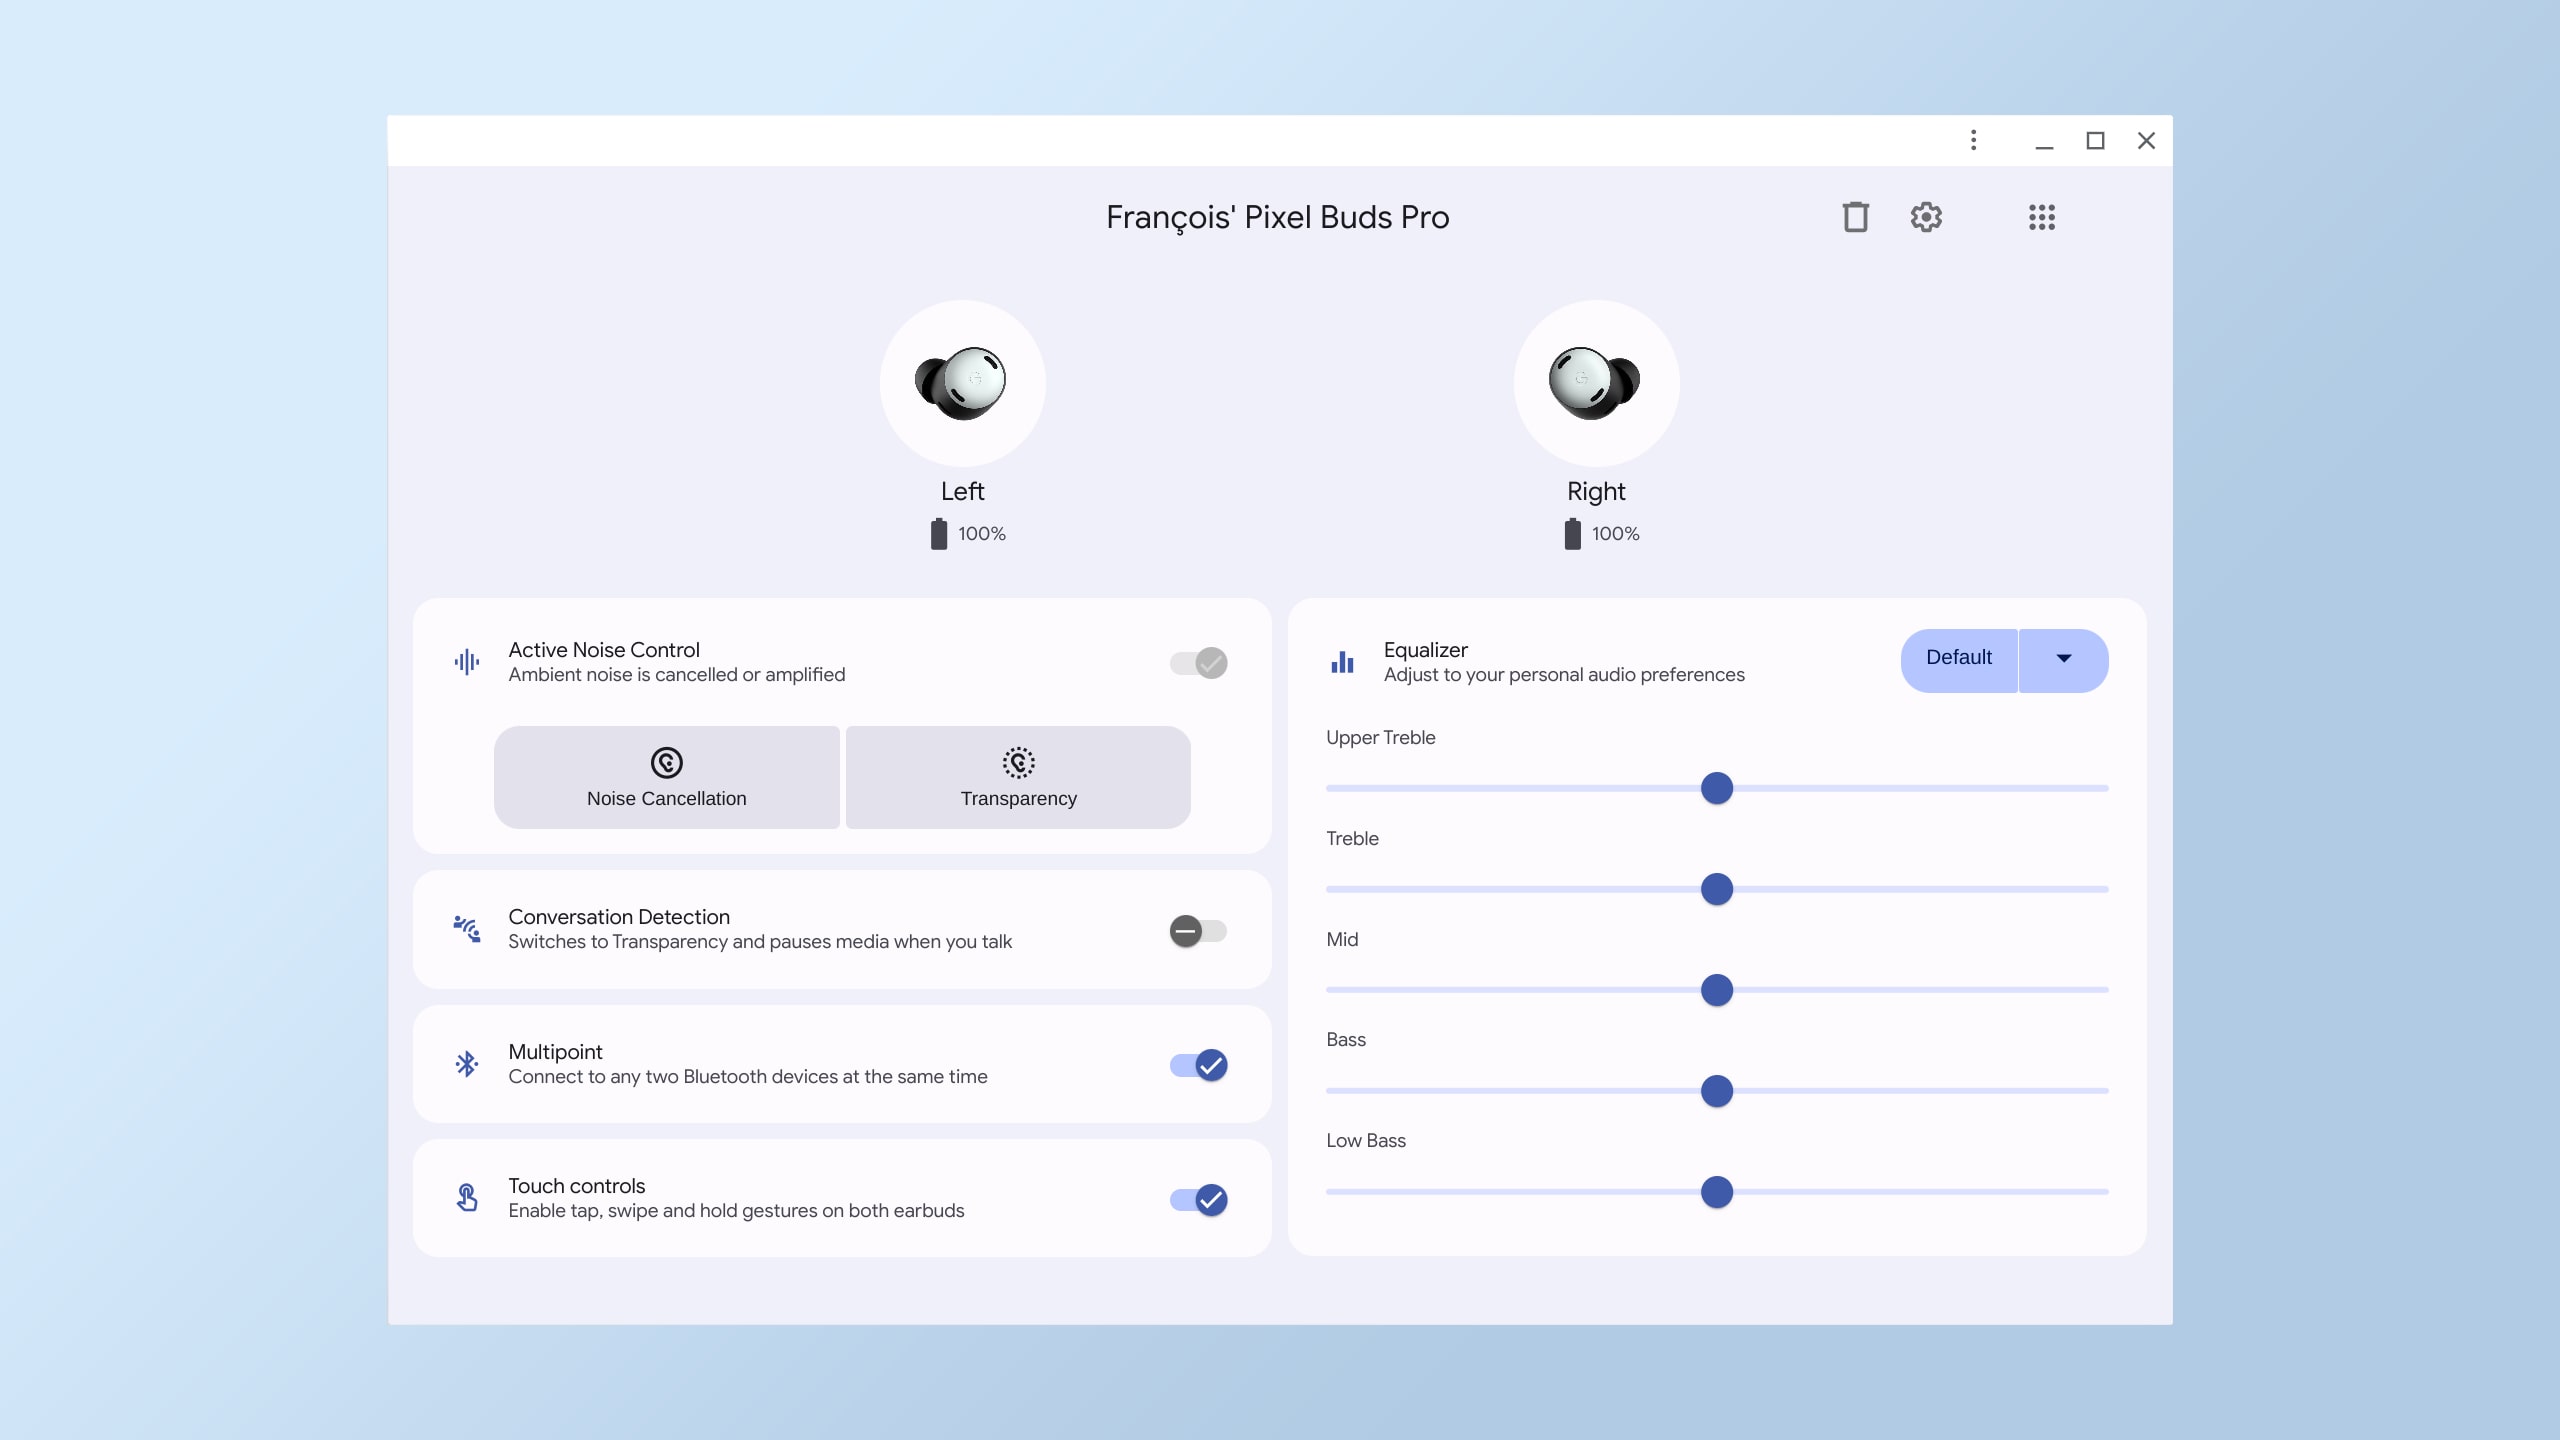Click the Equalizer bar chart icon
Viewport: 2560px width, 1440px height.
click(x=1342, y=661)
